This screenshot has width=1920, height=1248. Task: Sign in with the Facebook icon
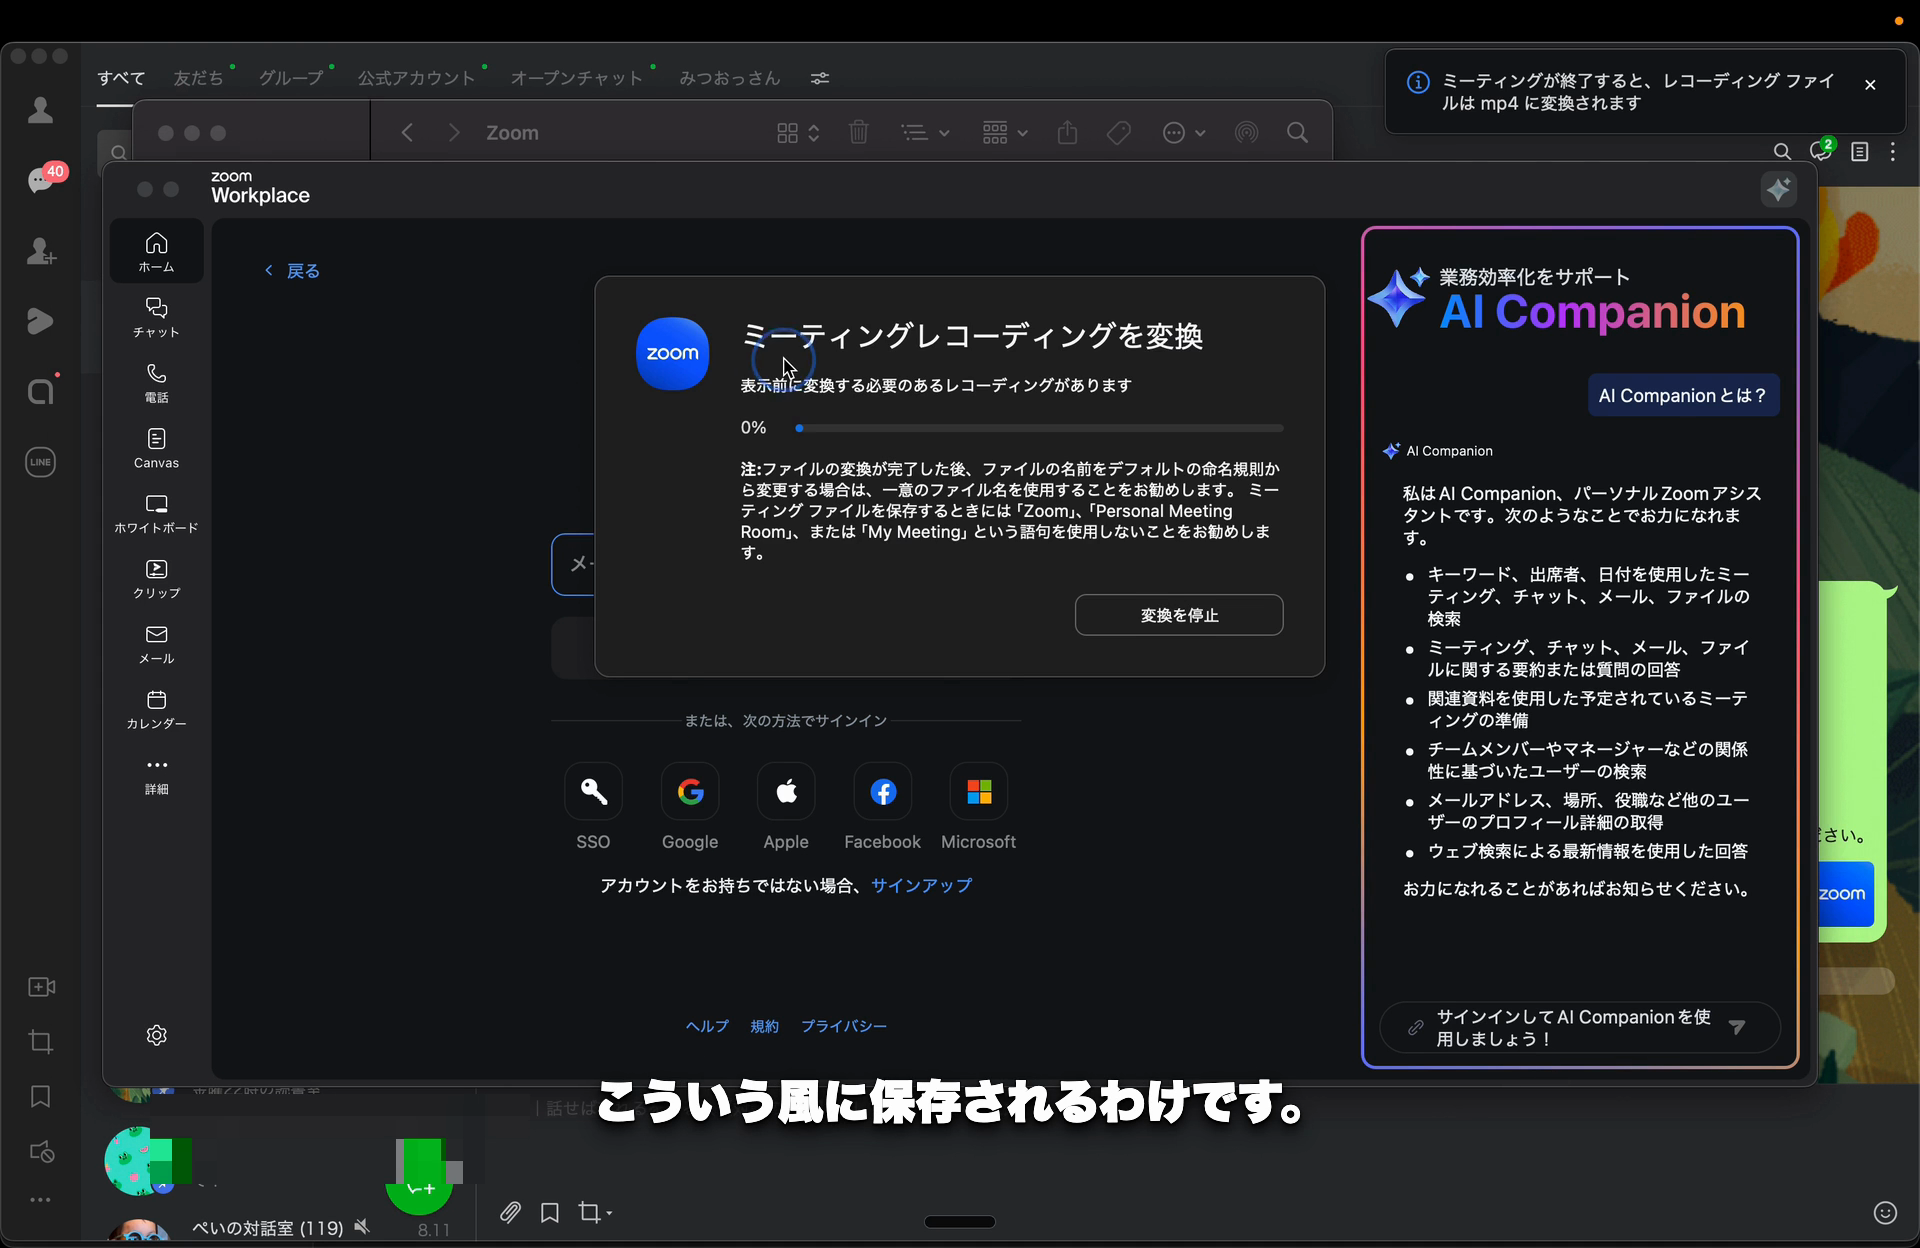point(882,792)
